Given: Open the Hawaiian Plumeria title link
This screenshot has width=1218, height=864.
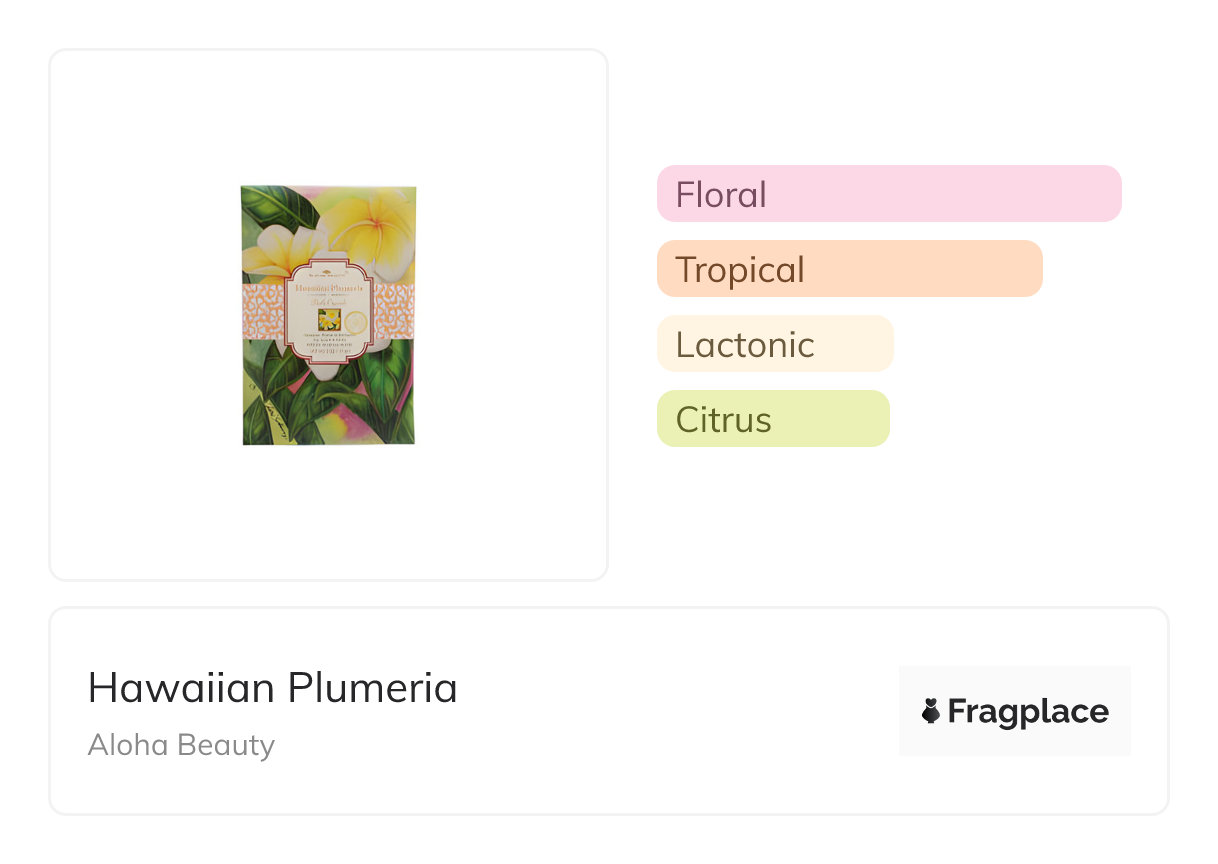Looking at the screenshot, I should (x=272, y=688).
